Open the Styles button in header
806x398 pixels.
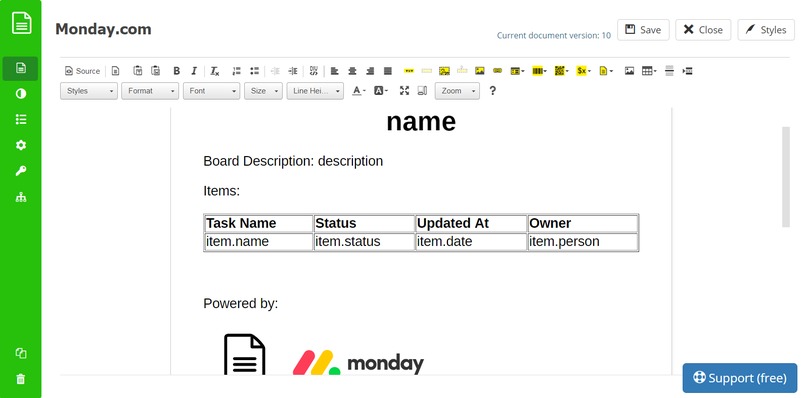[x=766, y=30]
